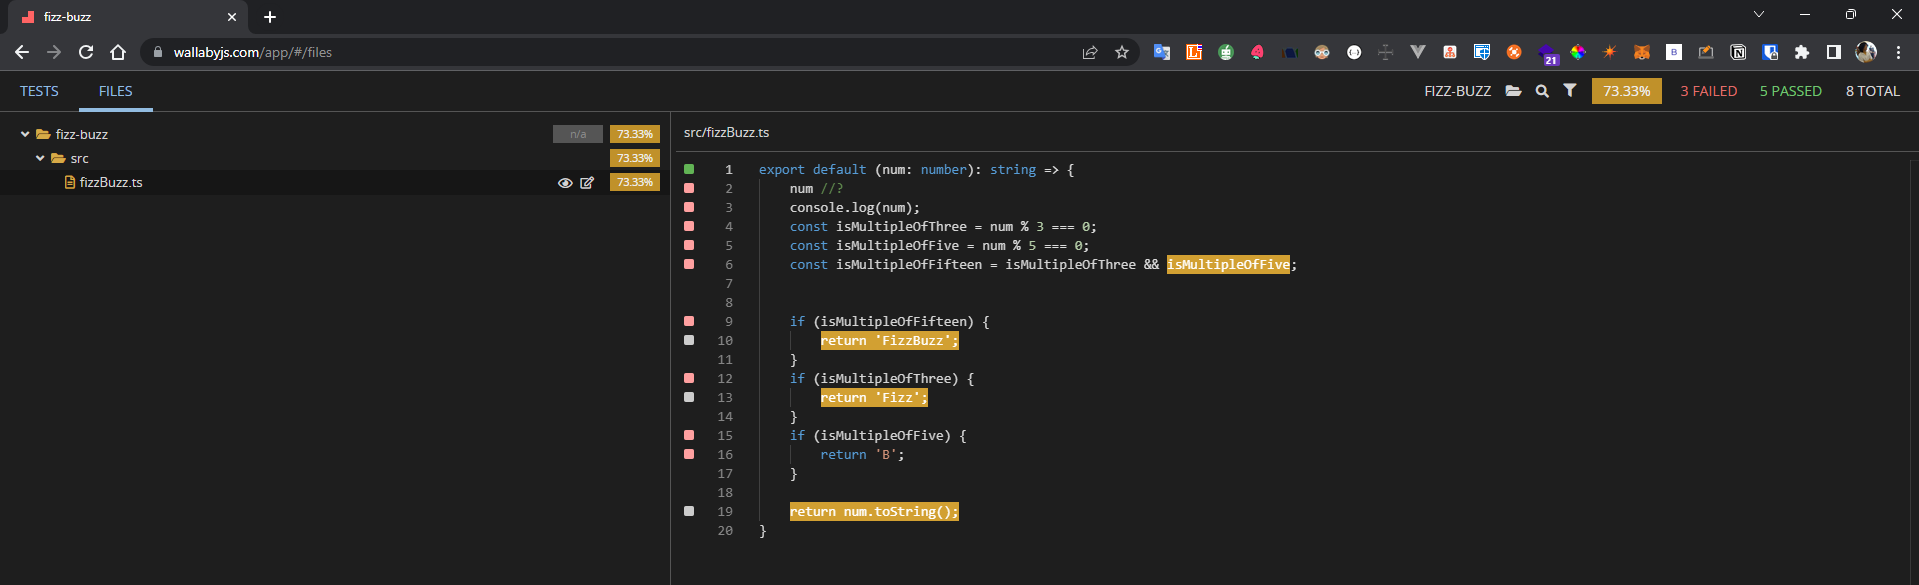Screen dimensions: 1919x585
Task: Click the edit icon for fizzBuzz.ts
Action: [587, 183]
